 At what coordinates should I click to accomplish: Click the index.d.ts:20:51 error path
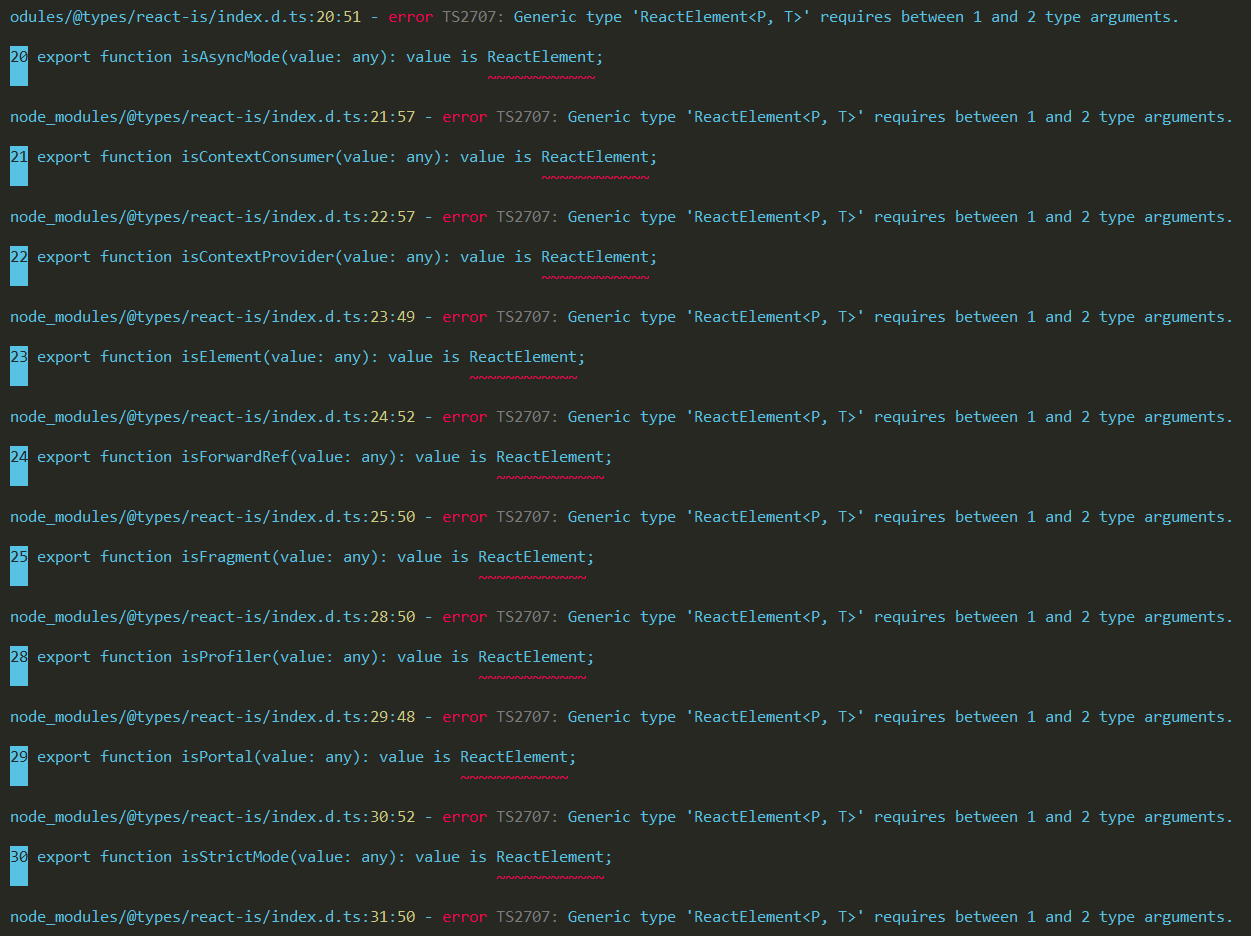[185, 17]
